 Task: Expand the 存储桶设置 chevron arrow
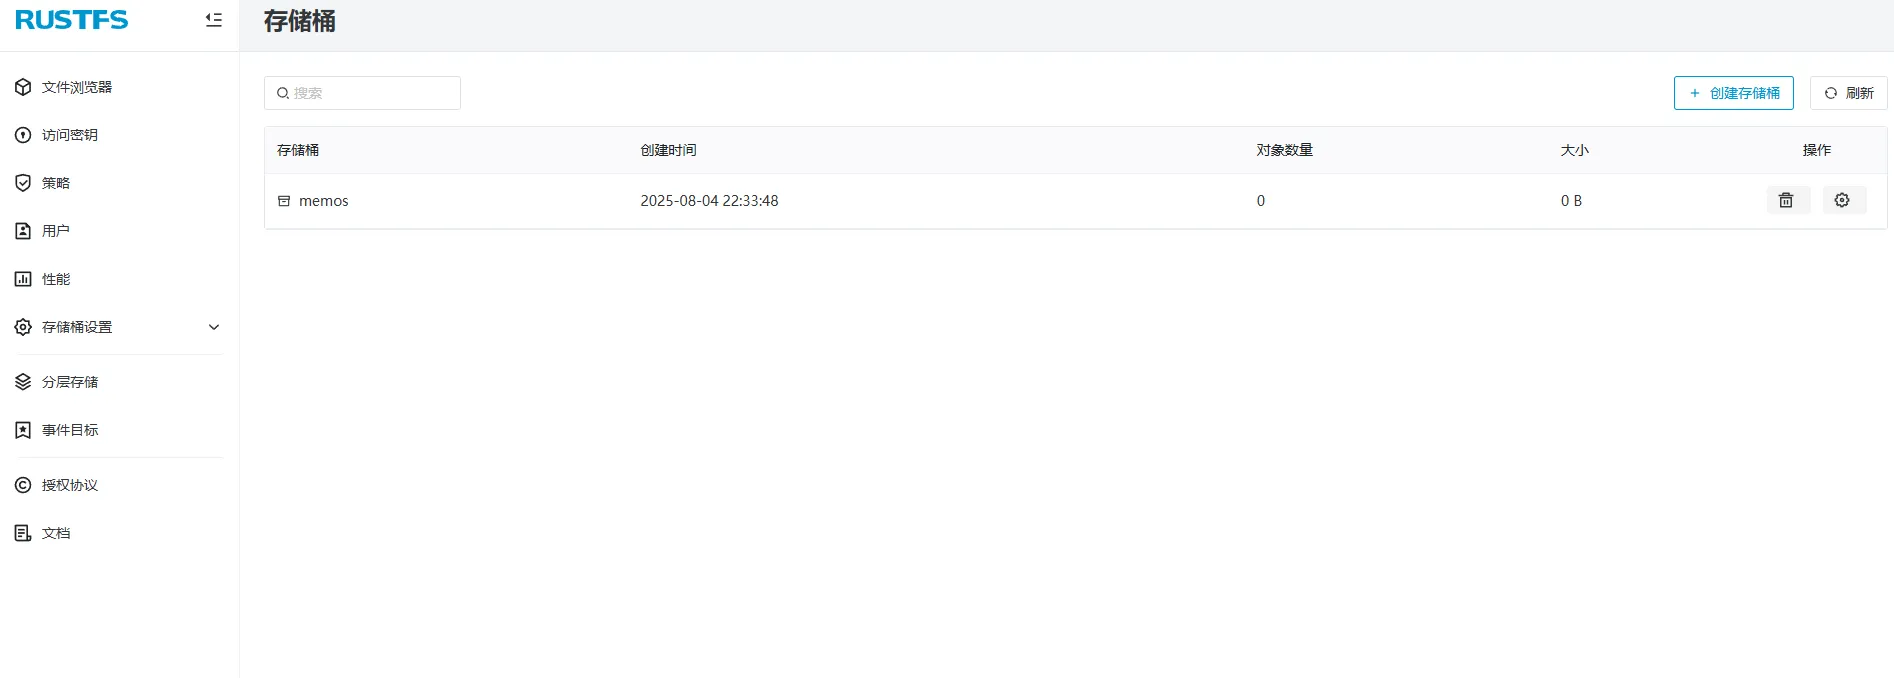(213, 327)
